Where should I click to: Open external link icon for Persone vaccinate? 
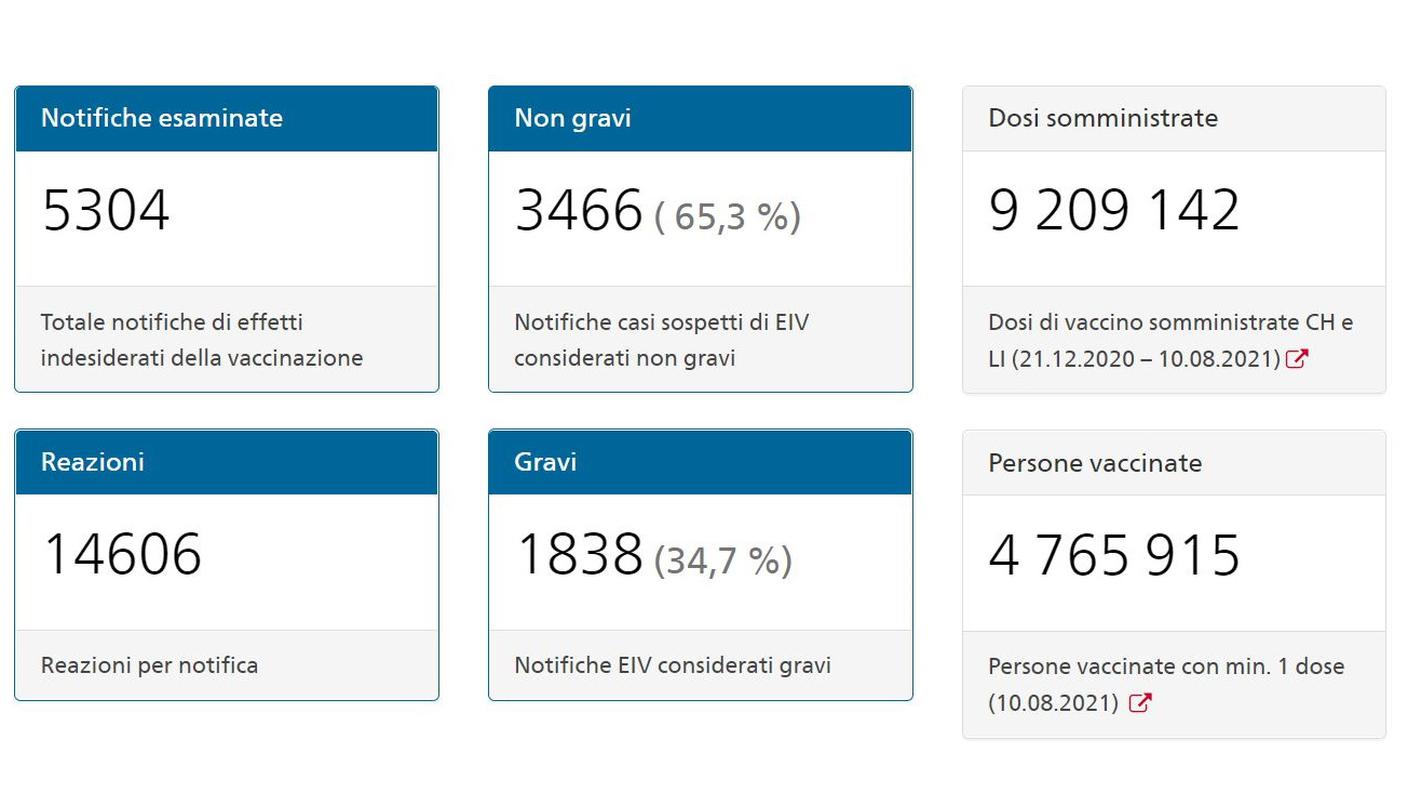1139,702
